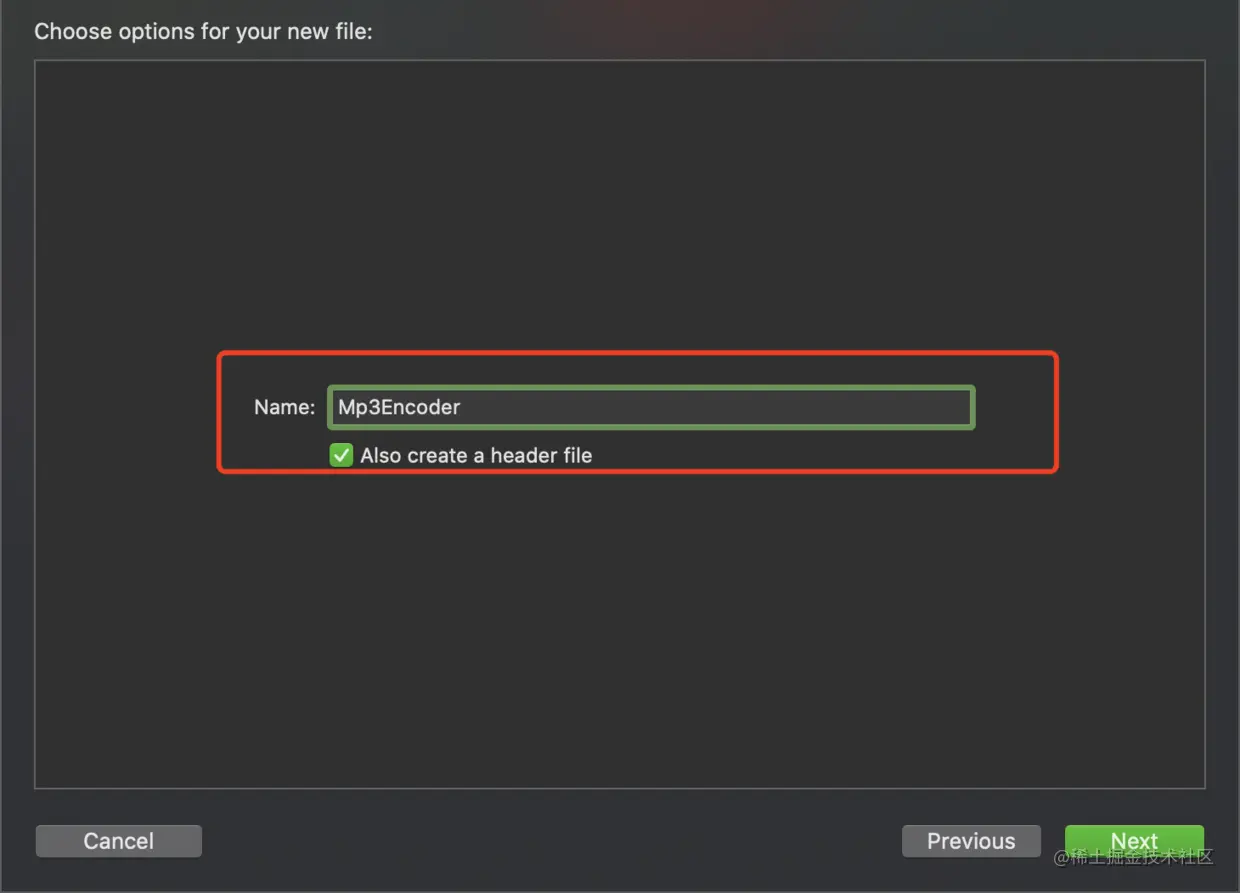Screen dimensions: 1240x893
Task: Return to the template chooser via Previous
Action: pos(971,841)
